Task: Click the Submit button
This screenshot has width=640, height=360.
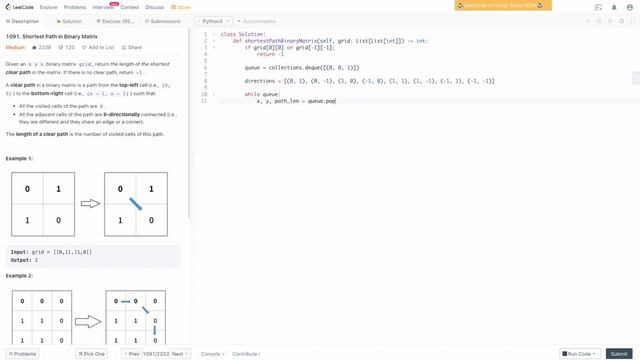Action: [619, 354]
